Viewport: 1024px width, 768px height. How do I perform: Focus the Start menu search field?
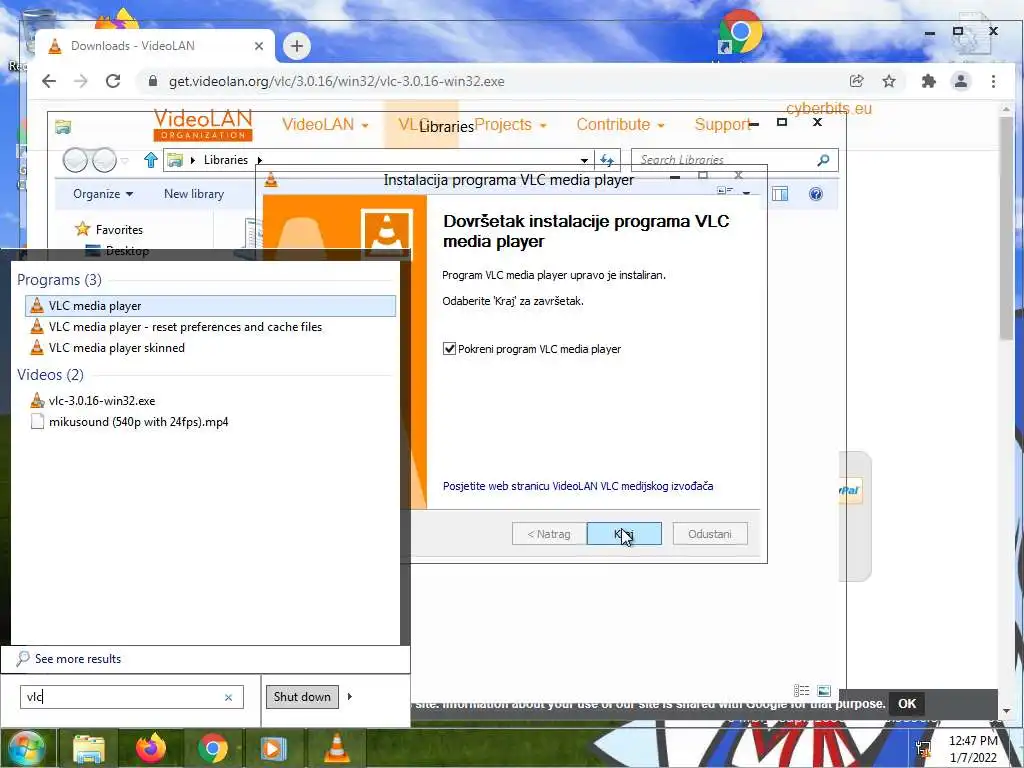coord(131,697)
